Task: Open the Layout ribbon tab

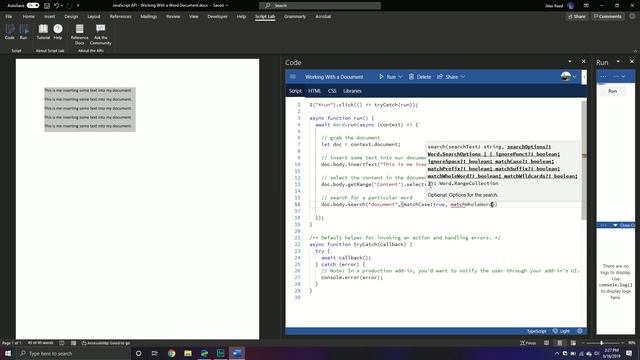Action: pos(94,17)
